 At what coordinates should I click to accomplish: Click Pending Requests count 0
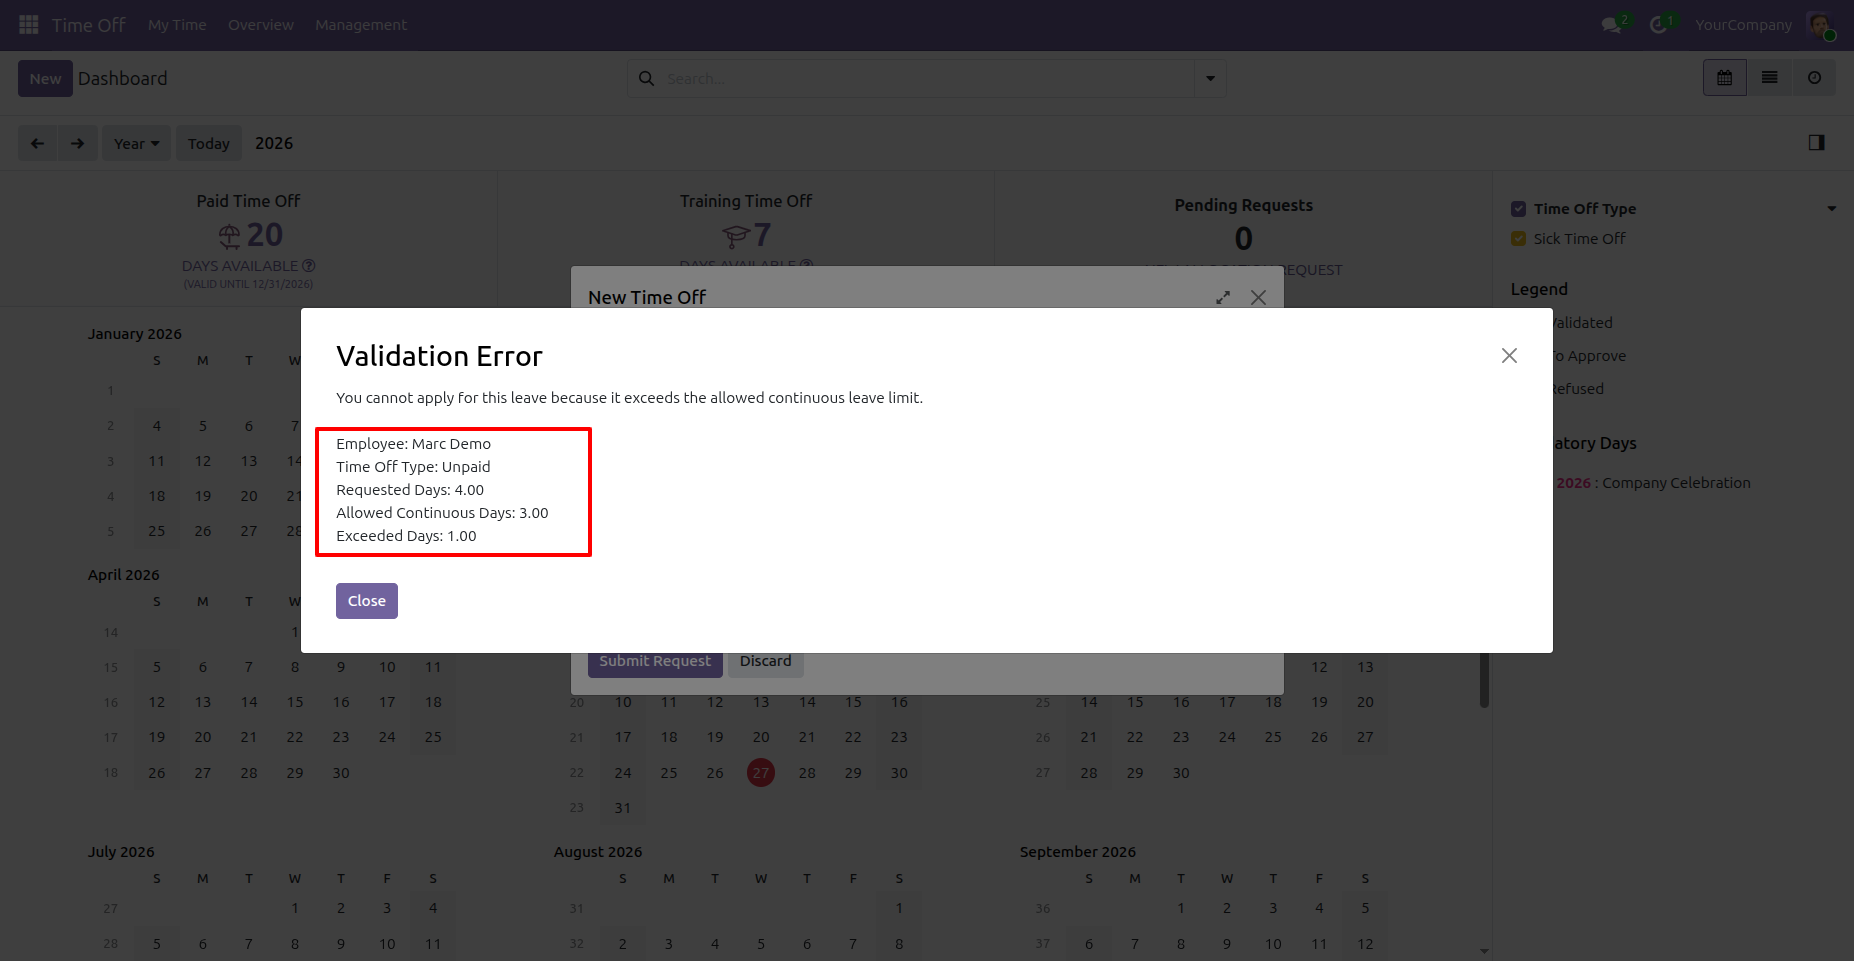[1243, 238]
